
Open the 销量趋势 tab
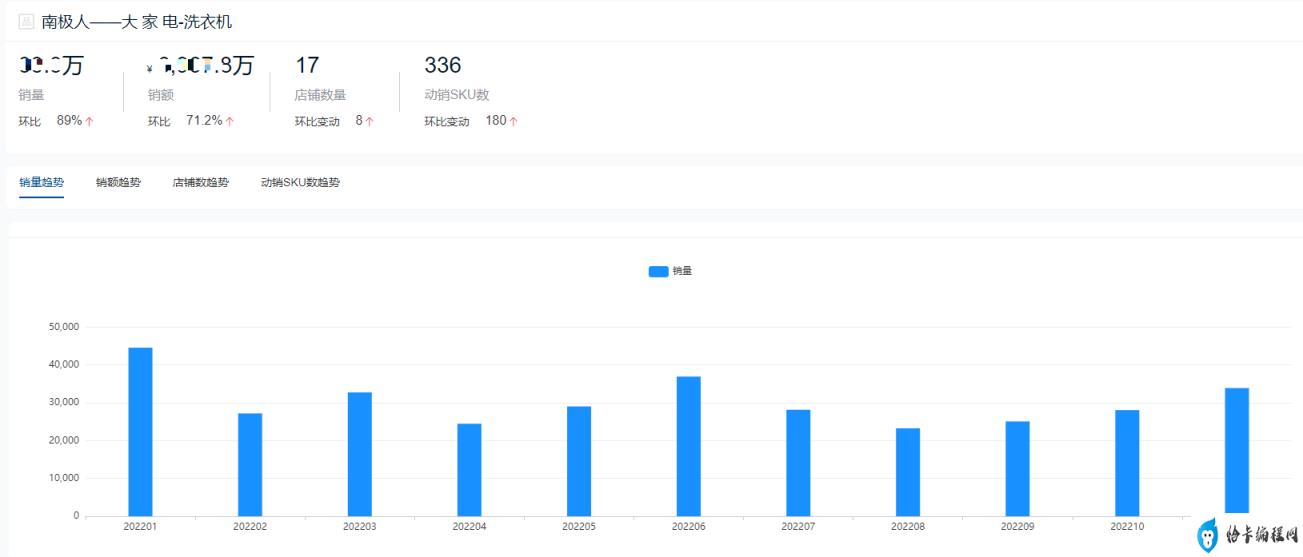41,183
